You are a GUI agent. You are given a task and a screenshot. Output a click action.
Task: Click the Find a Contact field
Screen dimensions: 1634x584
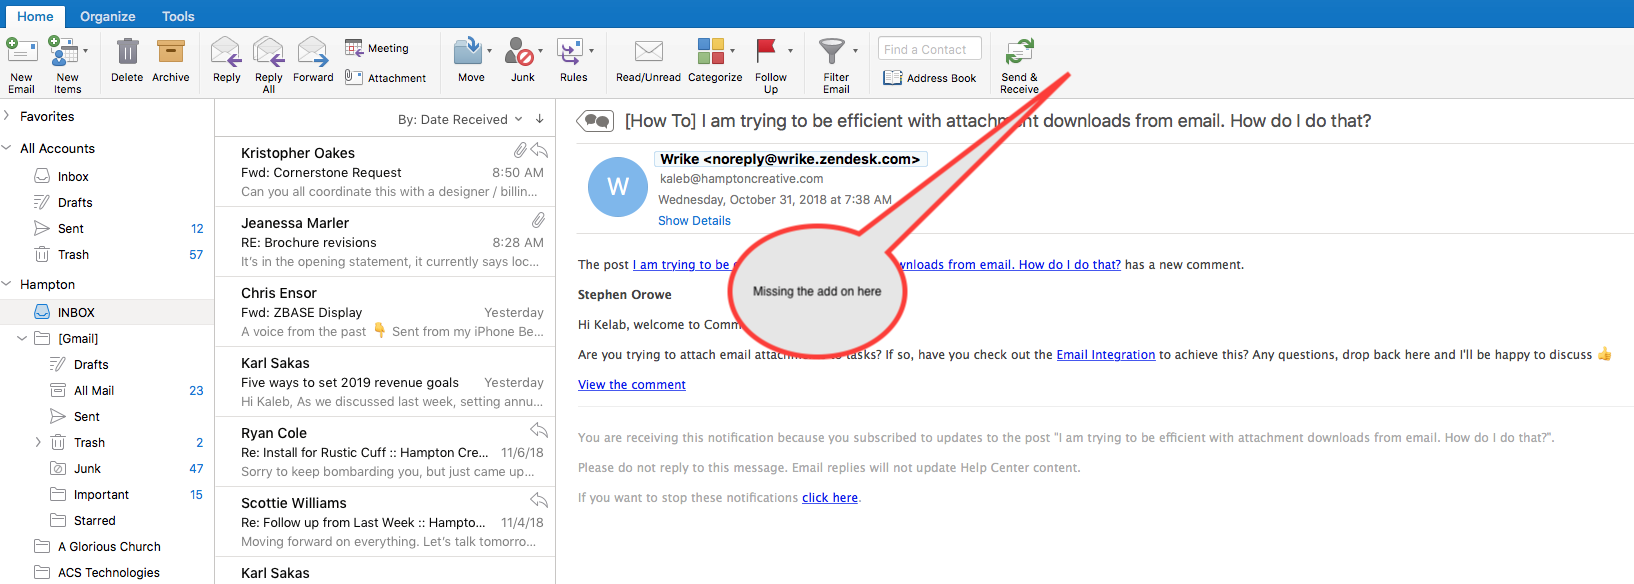pyautogui.click(x=929, y=49)
